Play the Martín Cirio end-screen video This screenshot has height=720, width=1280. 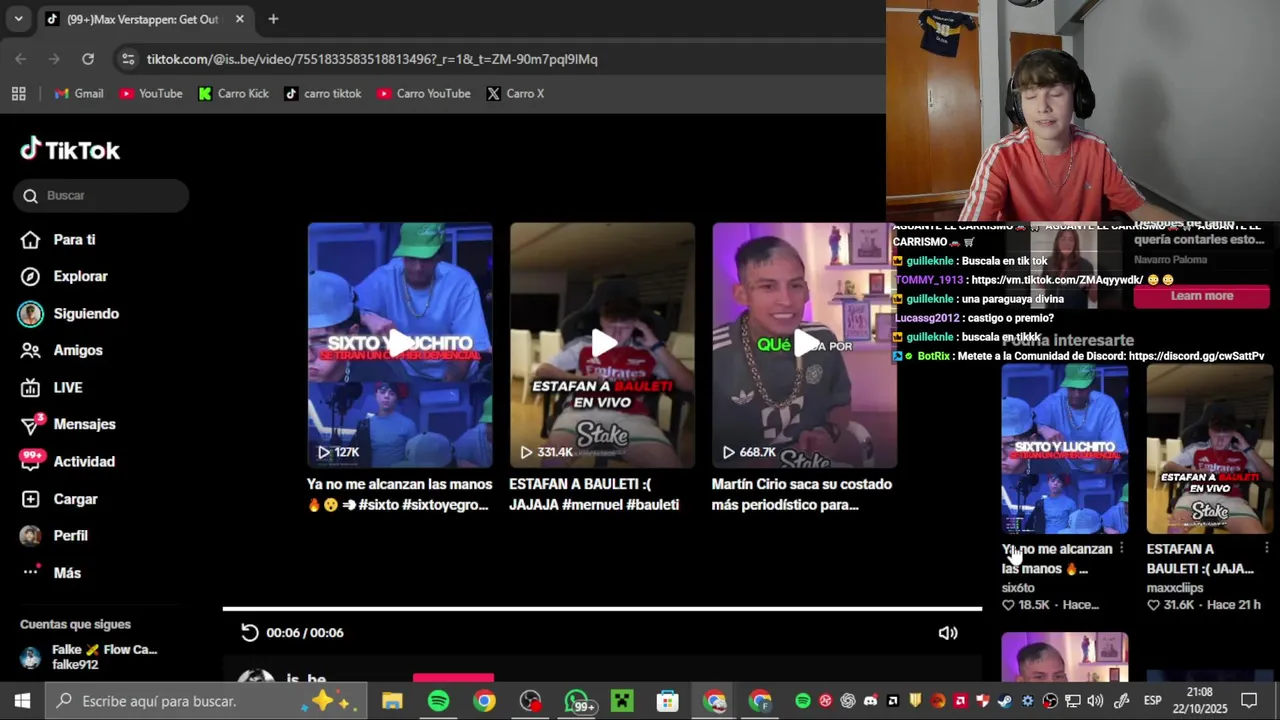tap(804, 345)
